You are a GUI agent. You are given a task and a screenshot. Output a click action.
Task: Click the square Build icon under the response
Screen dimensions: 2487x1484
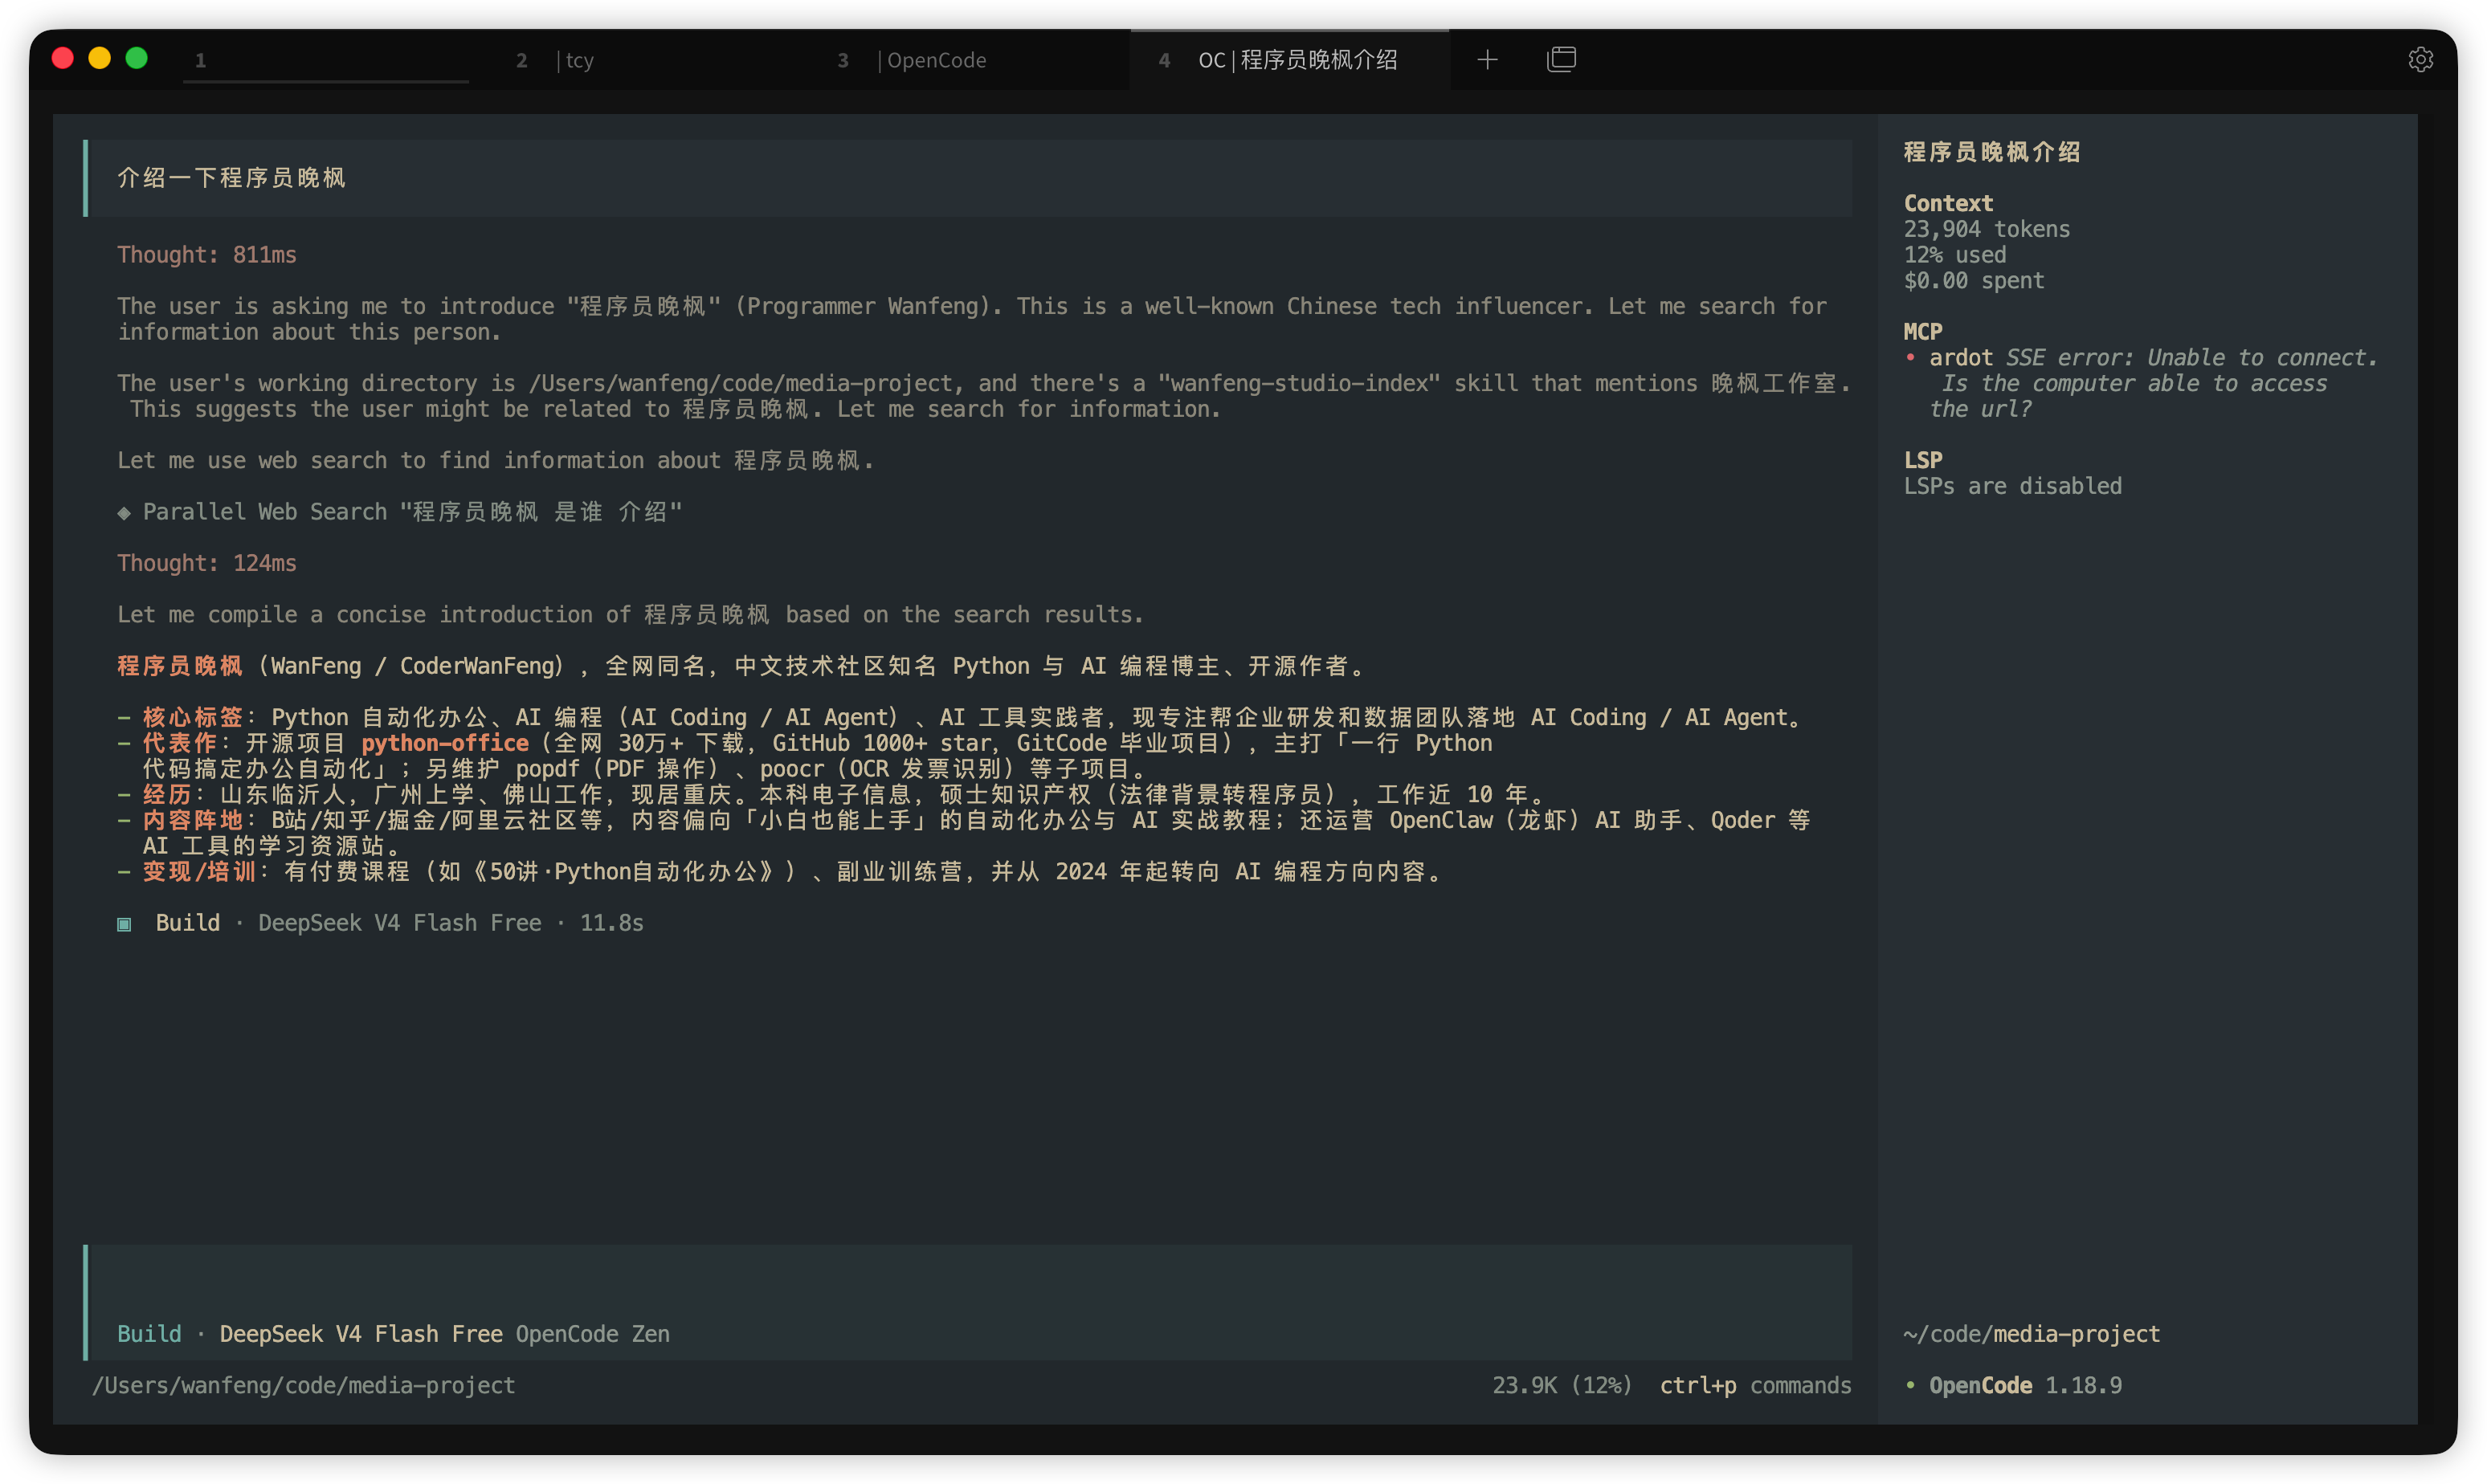tap(124, 924)
